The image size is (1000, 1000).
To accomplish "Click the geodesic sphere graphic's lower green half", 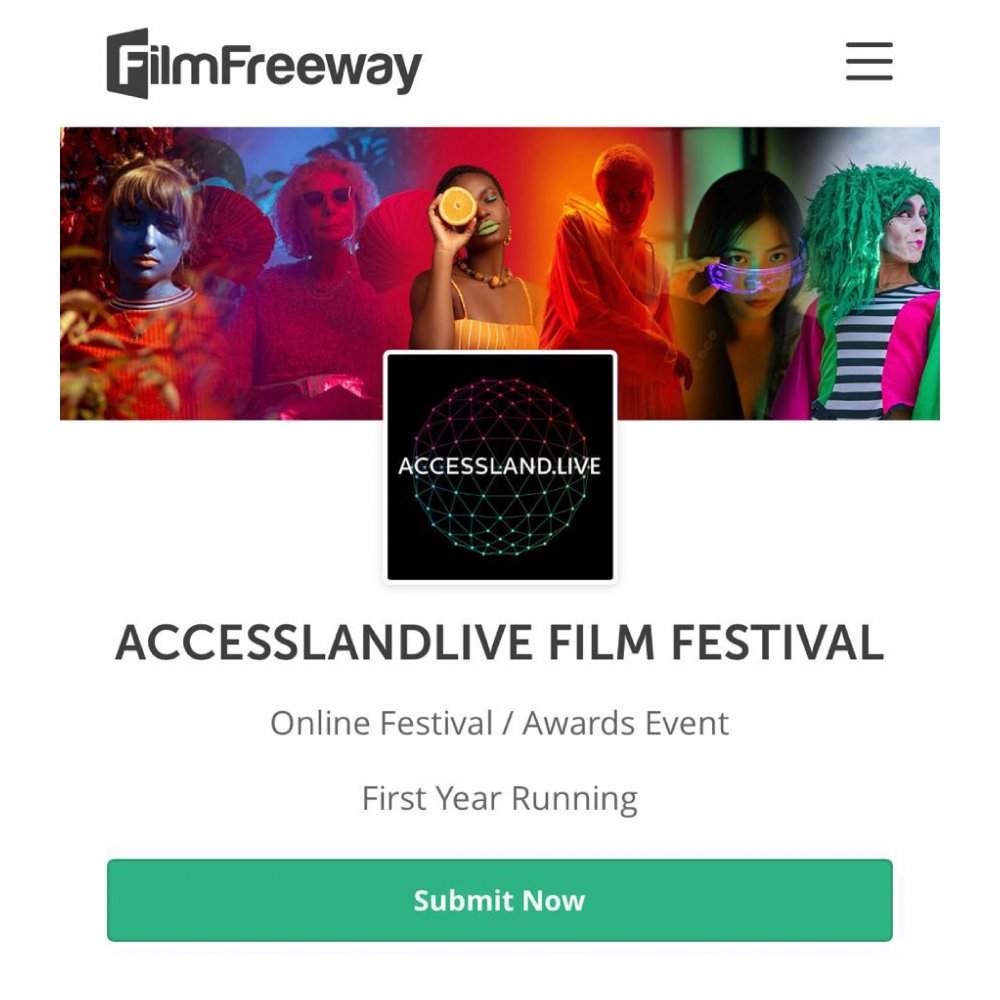I will 500,517.
